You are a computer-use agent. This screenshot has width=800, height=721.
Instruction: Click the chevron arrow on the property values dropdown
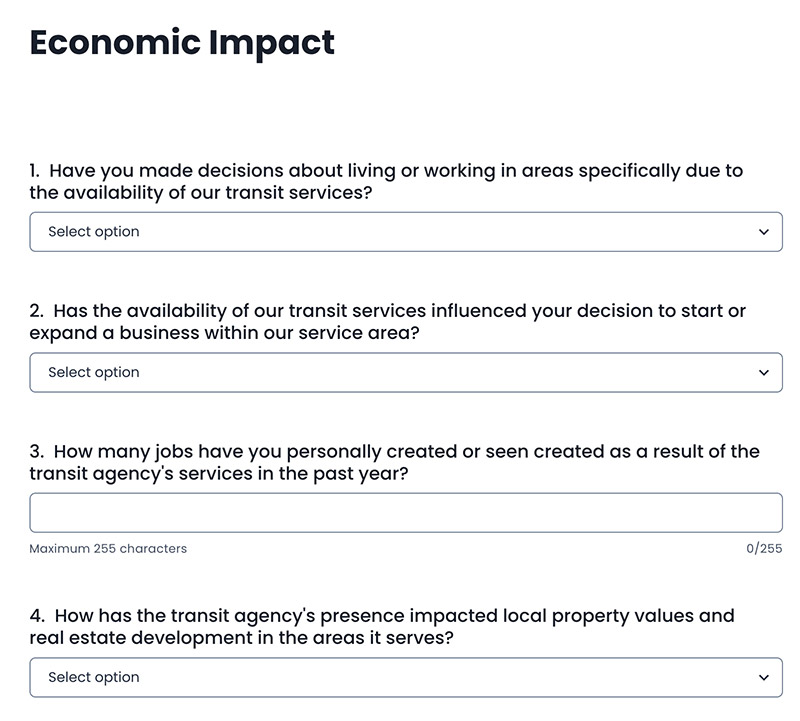763,678
